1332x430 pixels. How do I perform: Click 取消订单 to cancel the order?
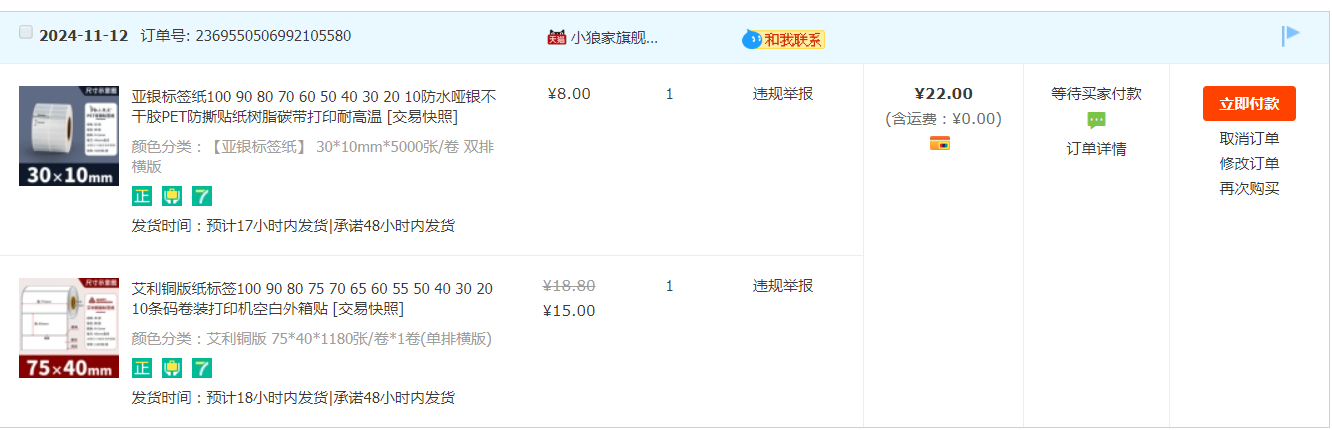coord(1249,139)
